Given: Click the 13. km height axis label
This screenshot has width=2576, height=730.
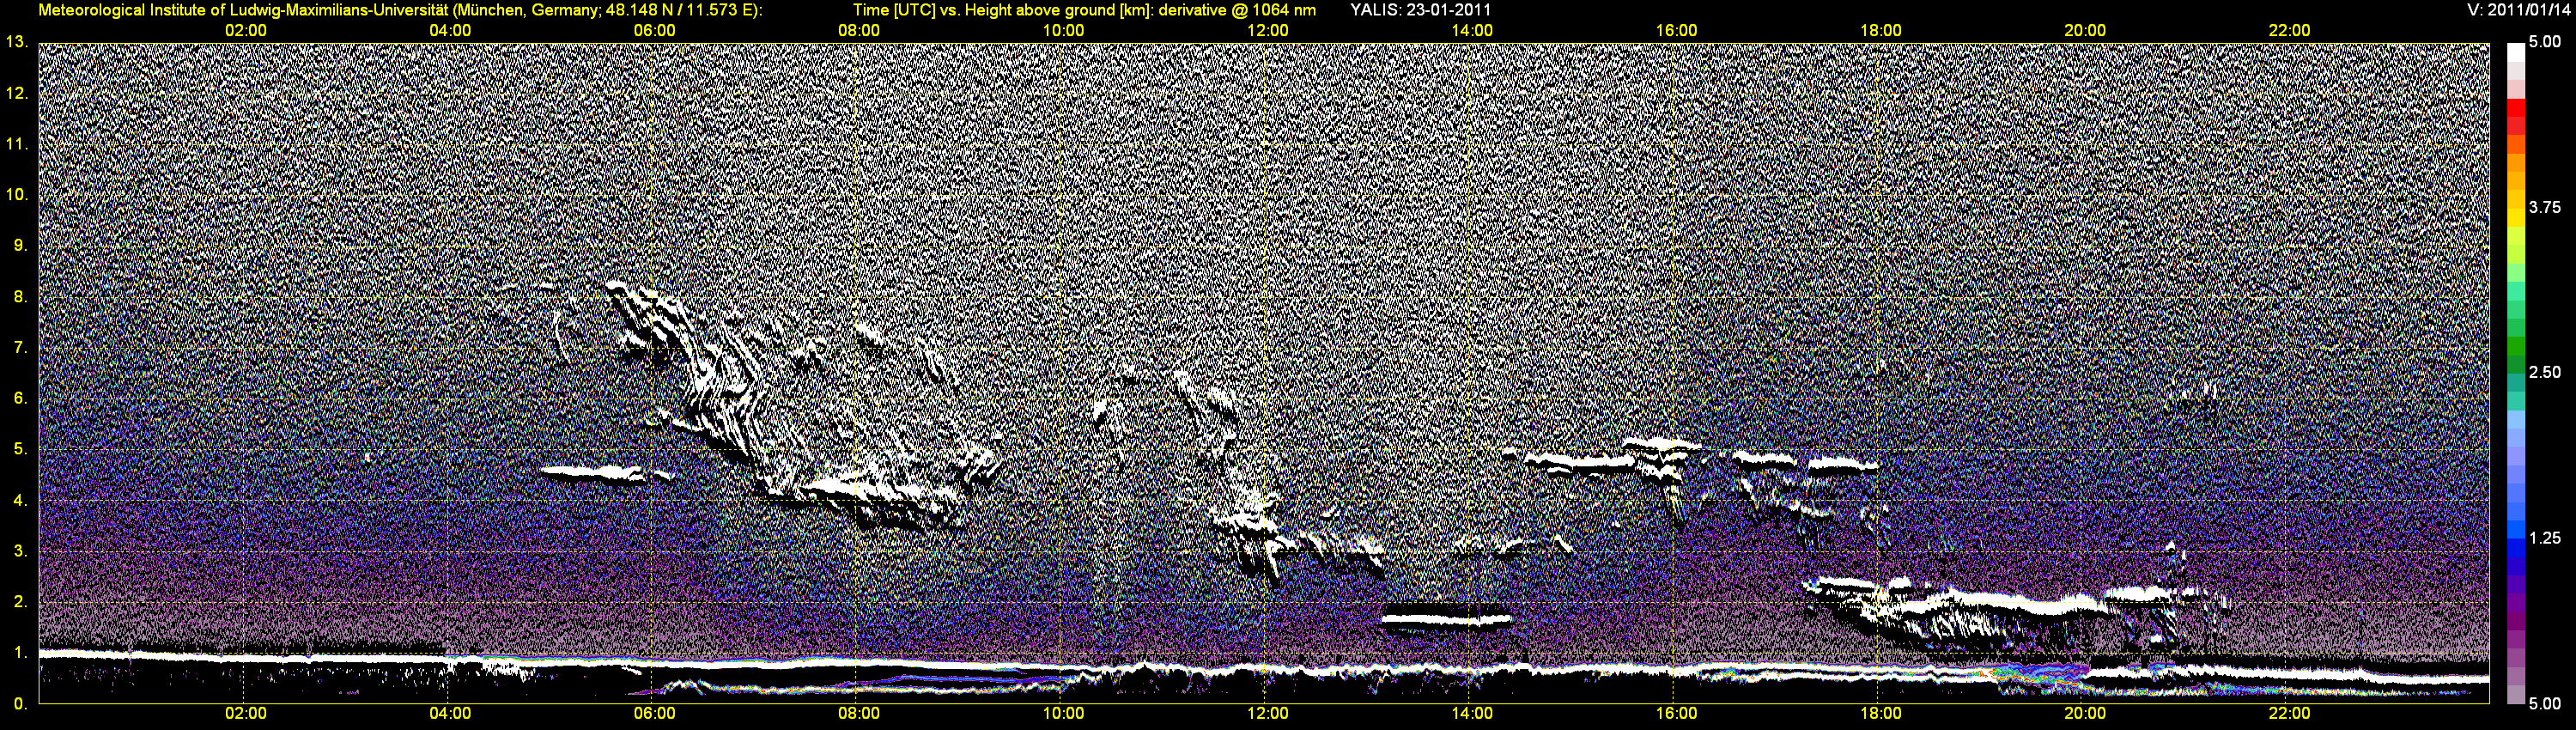Looking at the screenshot, I should [16, 42].
